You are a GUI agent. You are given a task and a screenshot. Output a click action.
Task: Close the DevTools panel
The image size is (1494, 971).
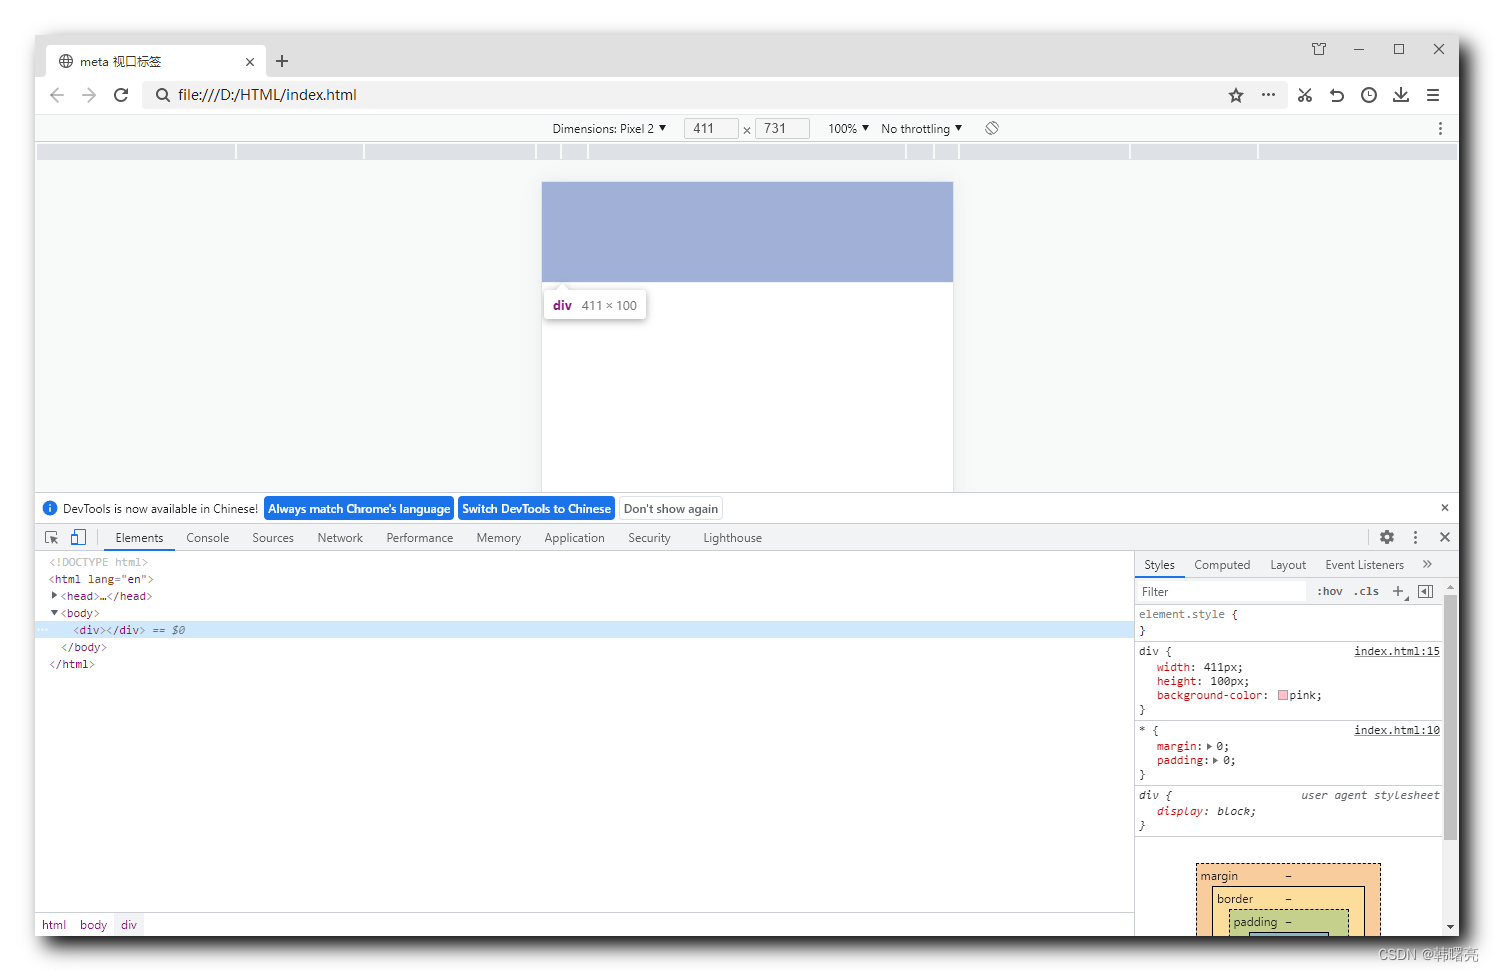1445,537
